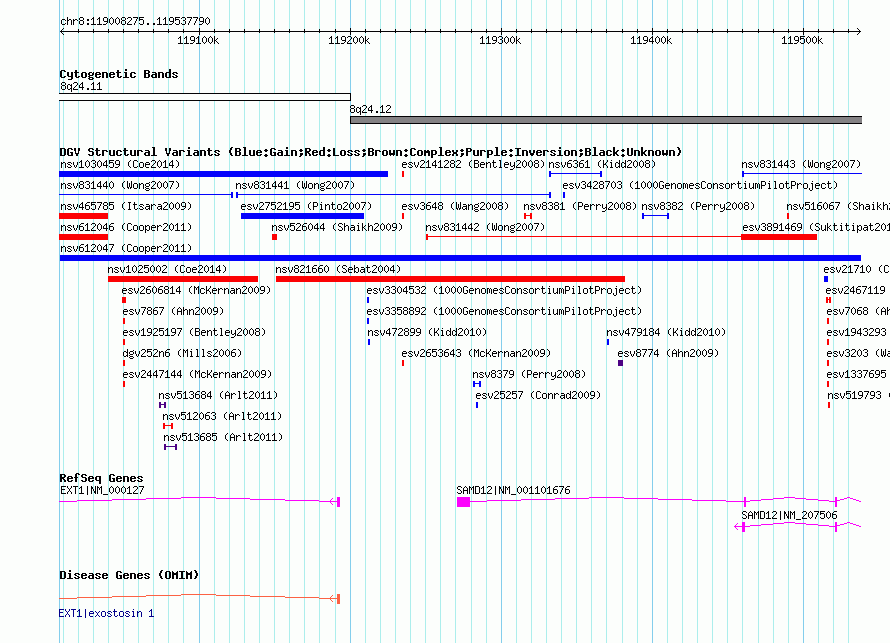Open esv1925197 (Bentley2008) label

pos(194,332)
